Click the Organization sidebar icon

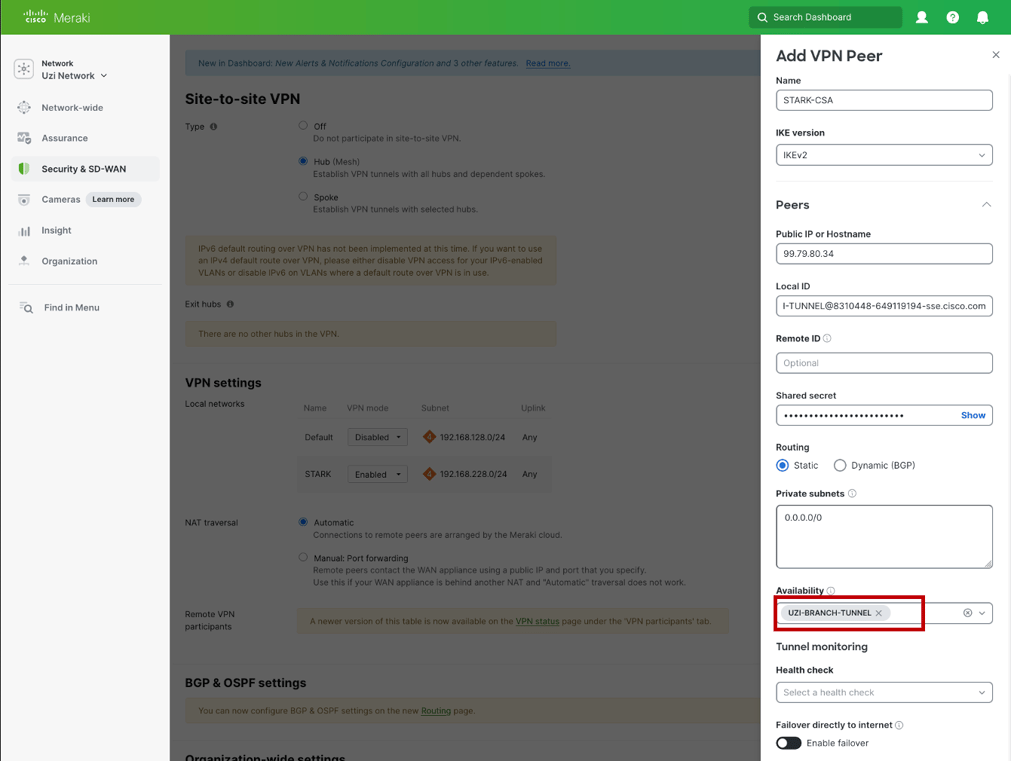point(24,261)
